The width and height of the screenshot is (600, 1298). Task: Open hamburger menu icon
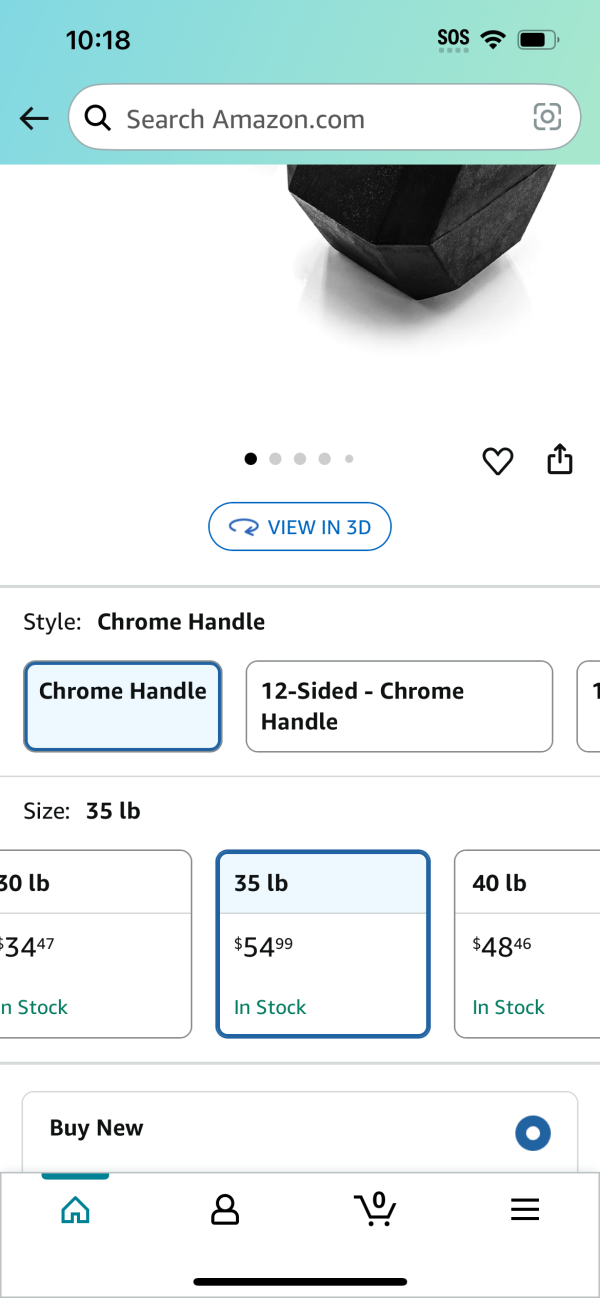525,1210
